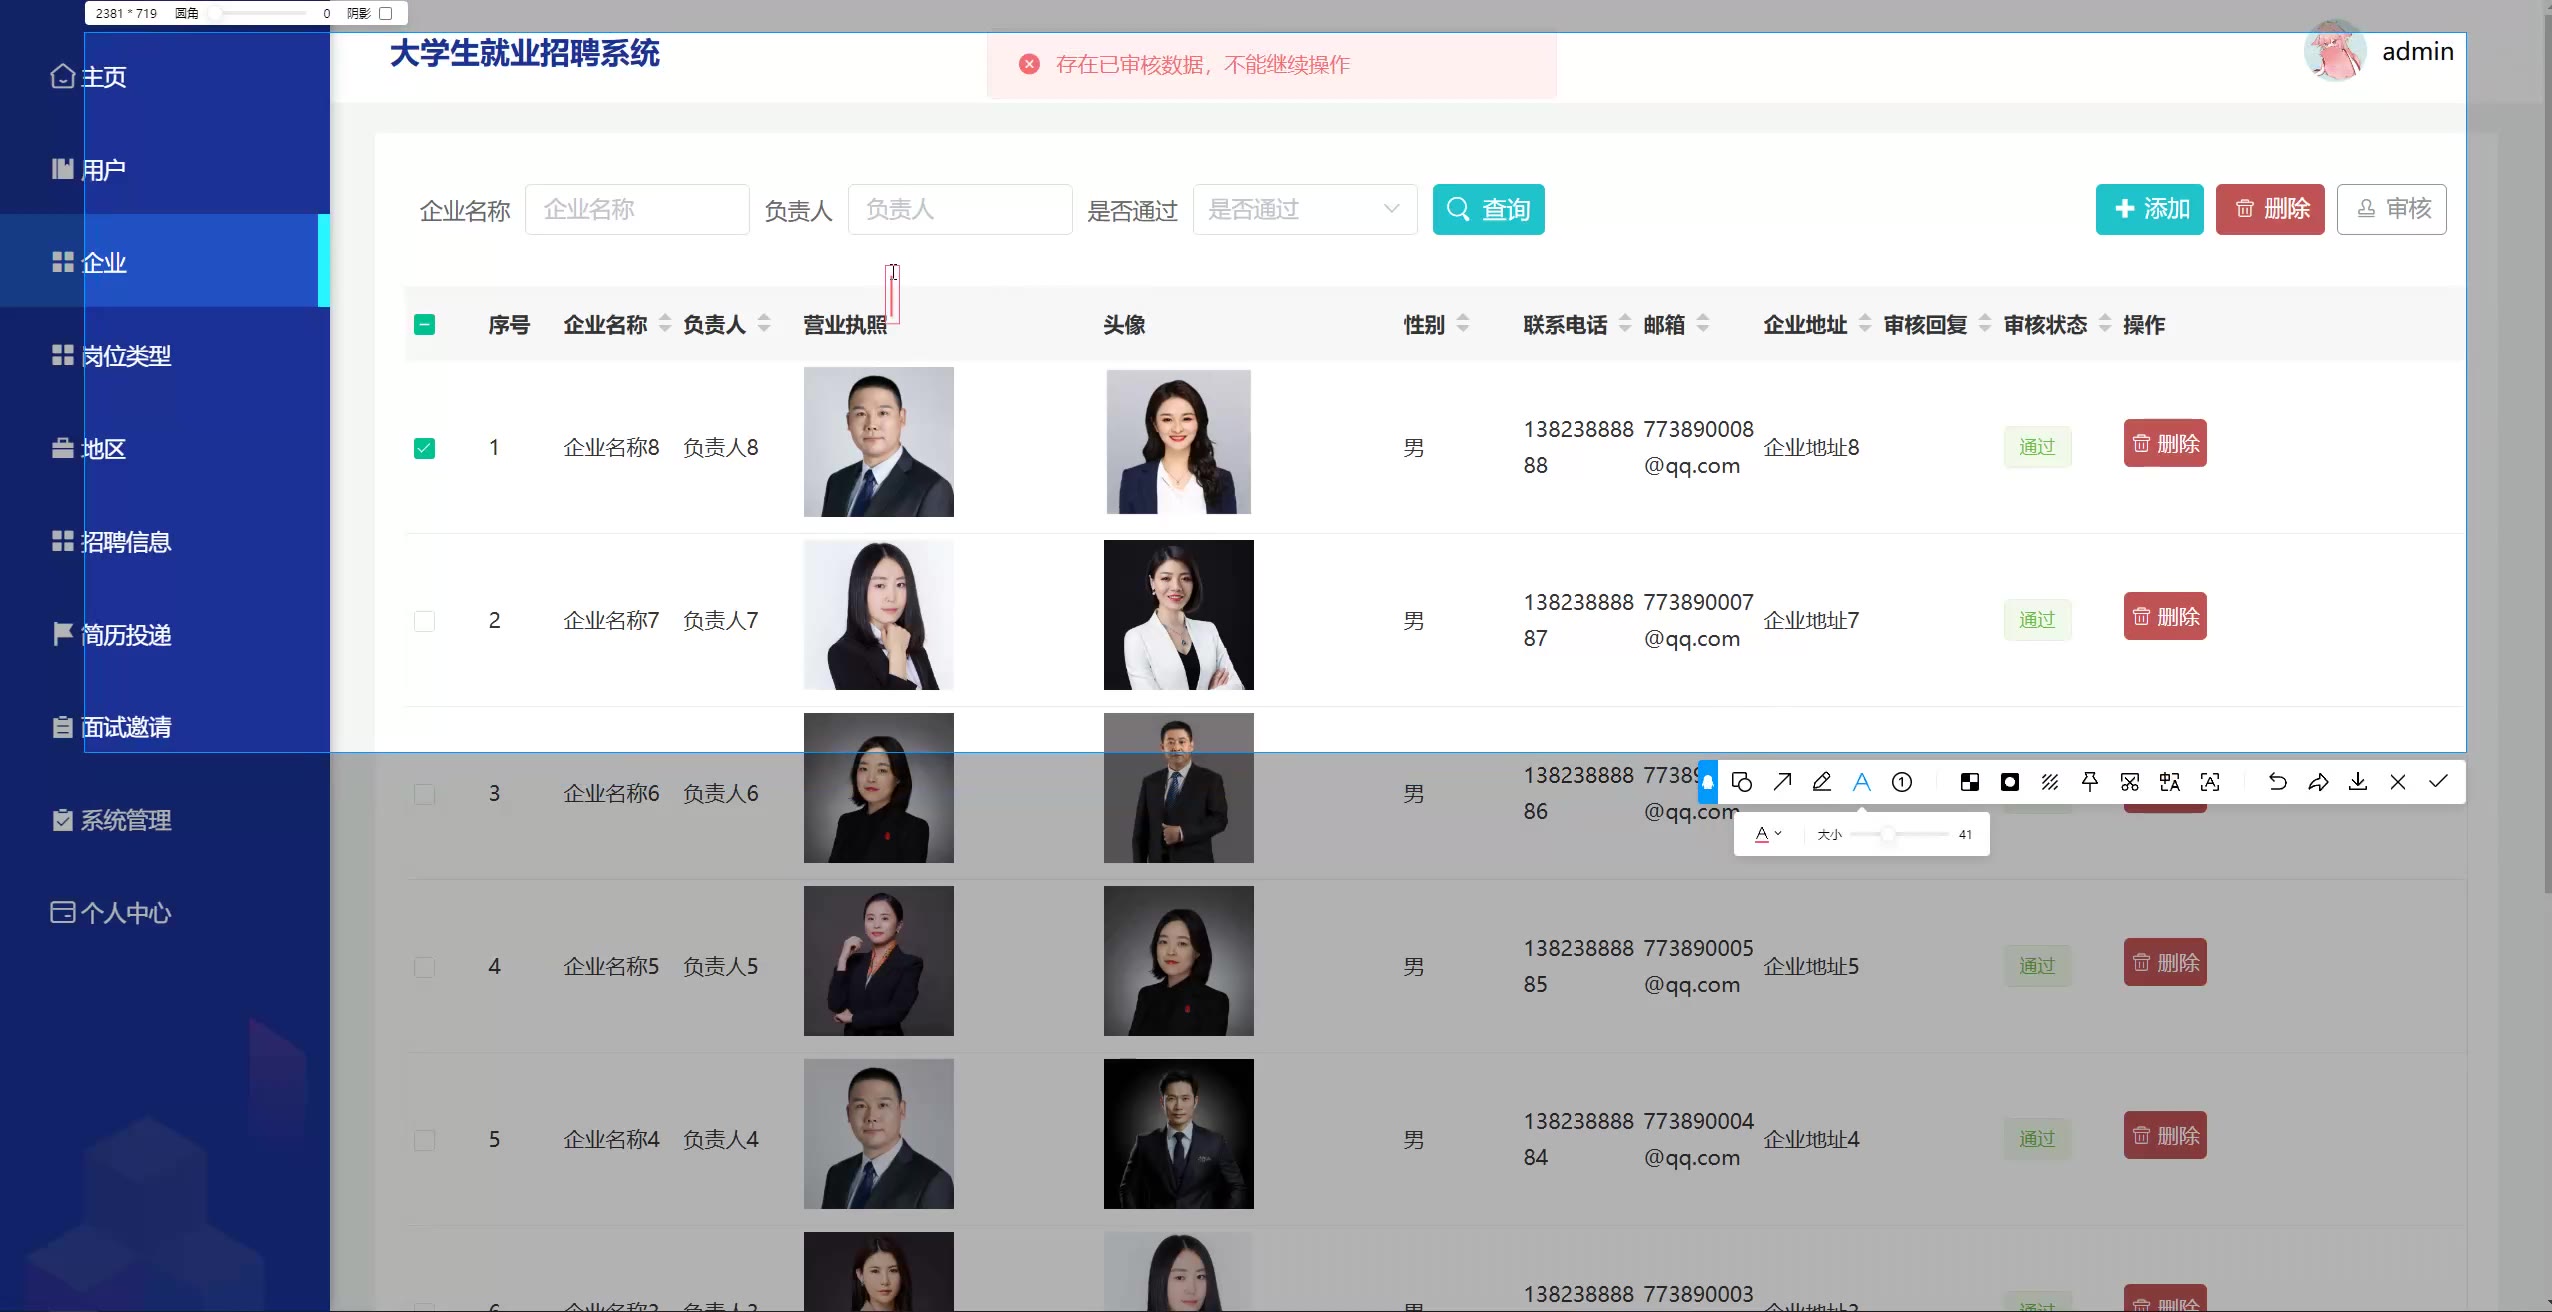Open the 是否通过 dropdown

coord(1304,209)
